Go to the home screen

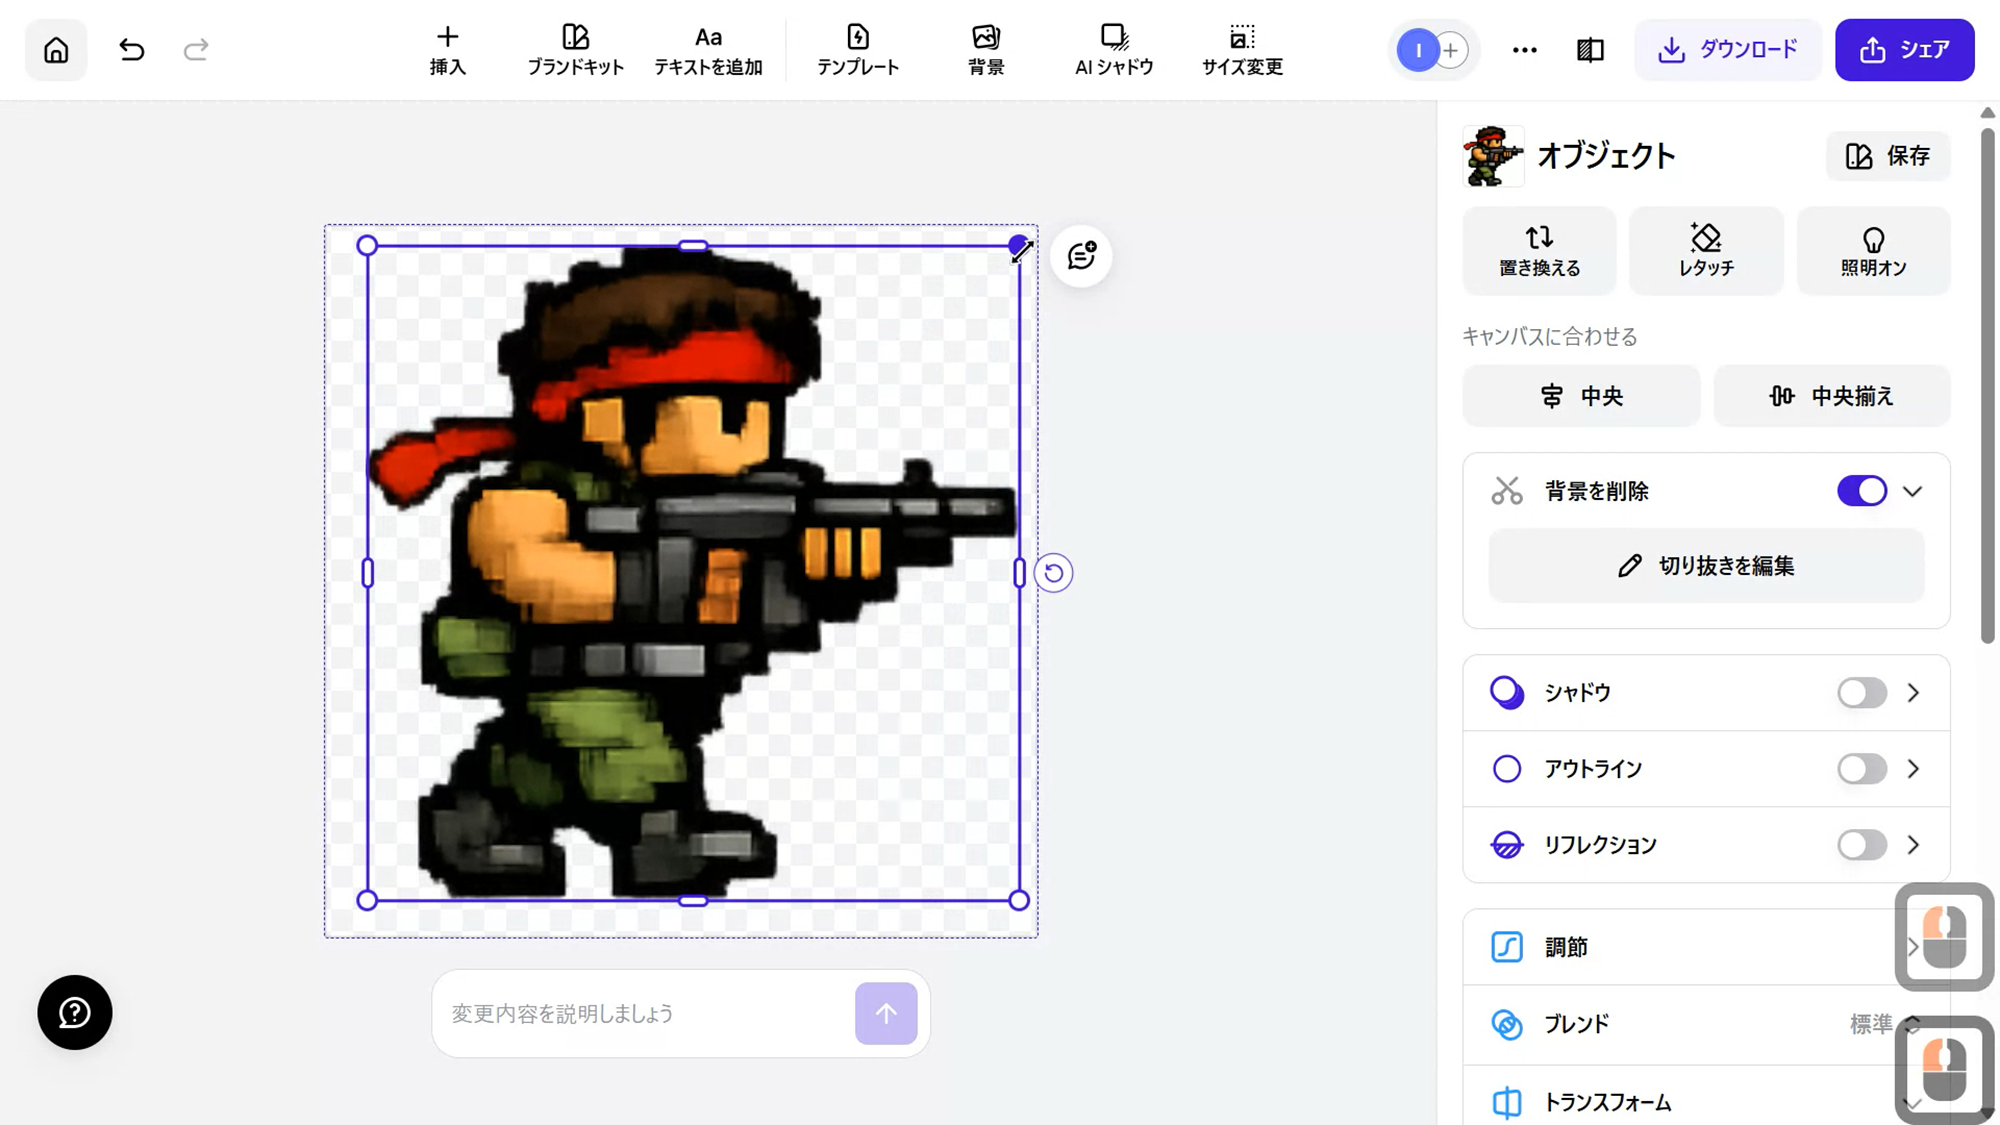click(x=56, y=50)
